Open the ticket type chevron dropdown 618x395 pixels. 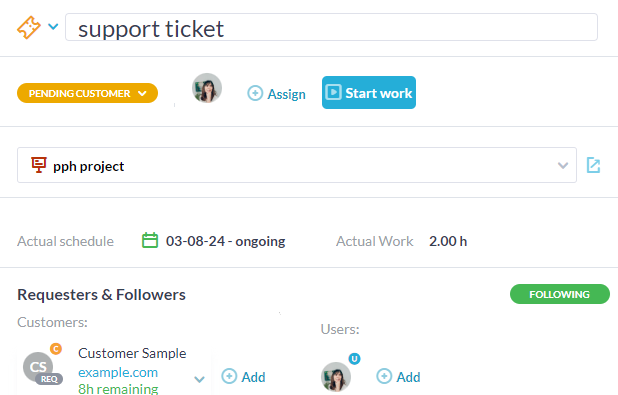(53, 27)
